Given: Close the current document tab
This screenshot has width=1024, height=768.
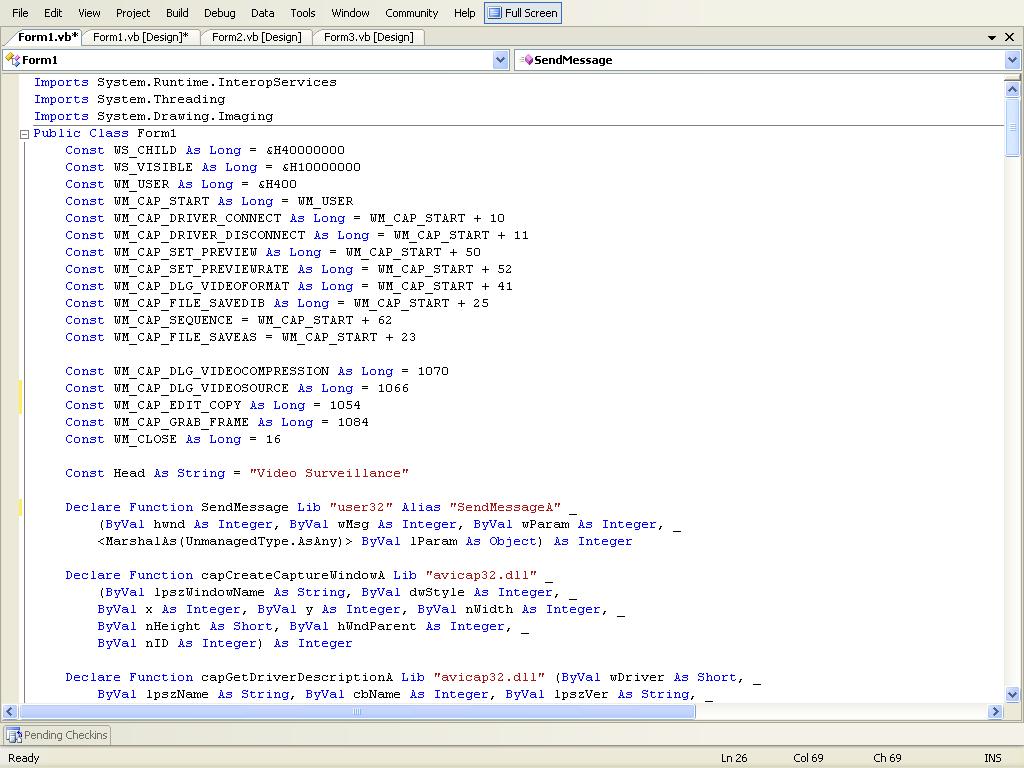Looking at the screenshot, I should click(1009, 37).
